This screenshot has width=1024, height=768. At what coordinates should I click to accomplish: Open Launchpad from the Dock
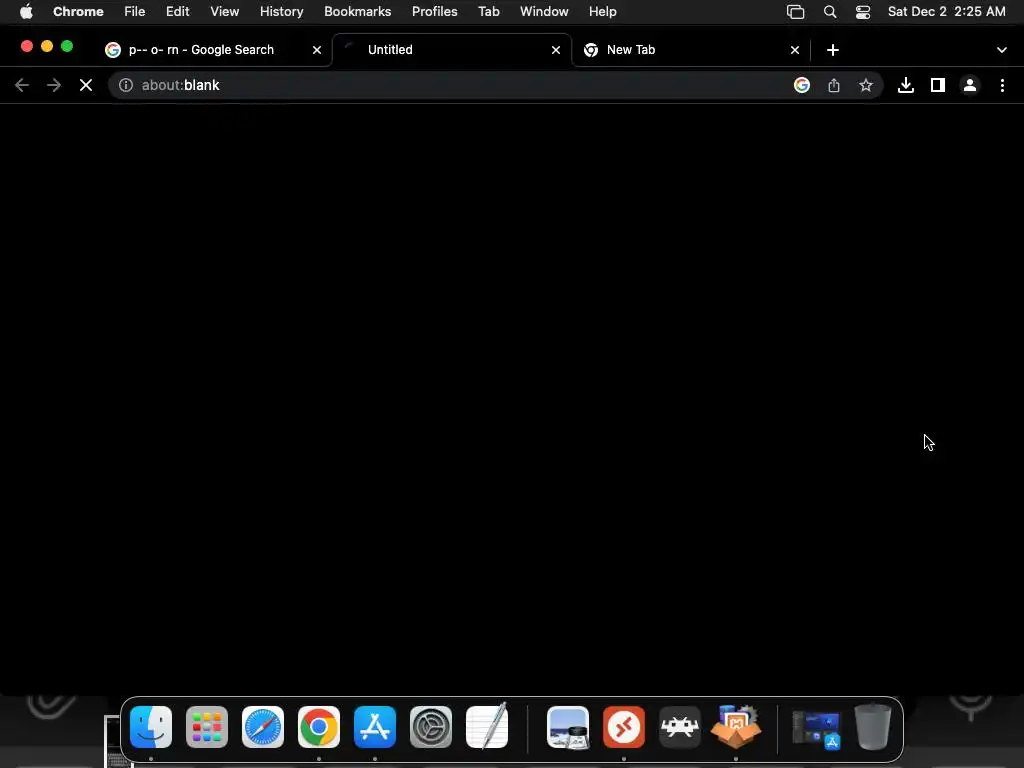point(207,727)
